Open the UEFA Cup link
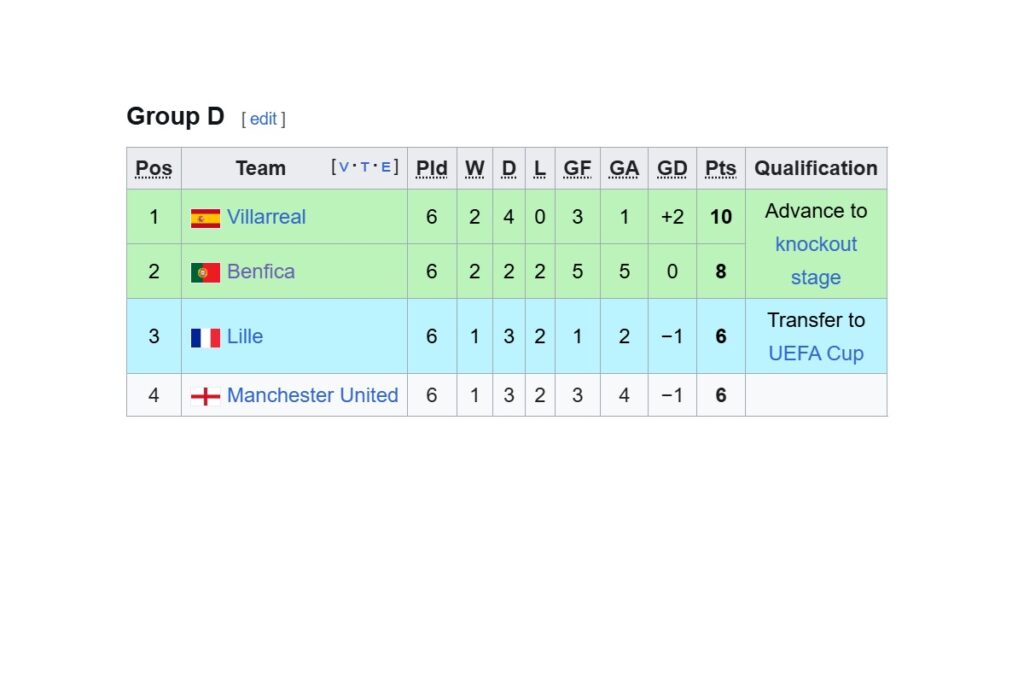The image size is (1024, 683). [x=816, y=353]
